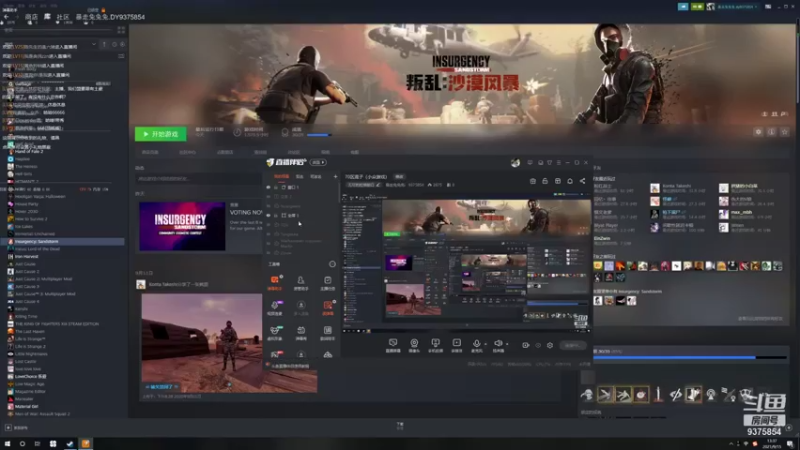Click the bell notification icon in 直播伴侣
This screenshot has height=450, width=800.
point(570,181)
